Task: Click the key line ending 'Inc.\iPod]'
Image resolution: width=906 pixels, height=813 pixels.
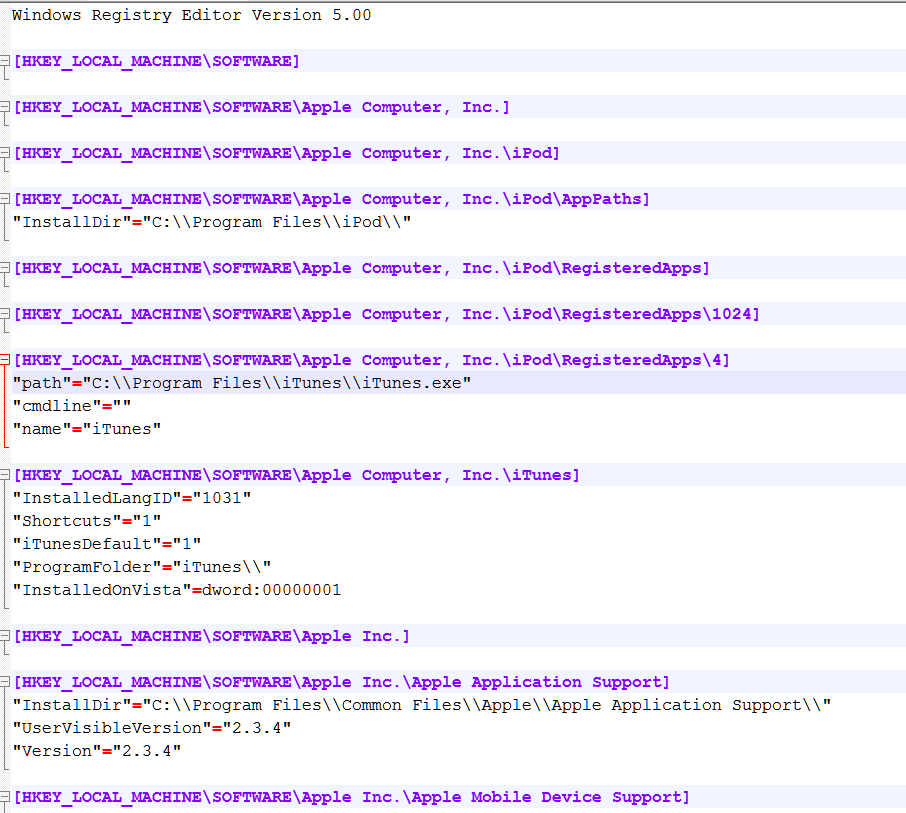Action: tap(287, 153)
